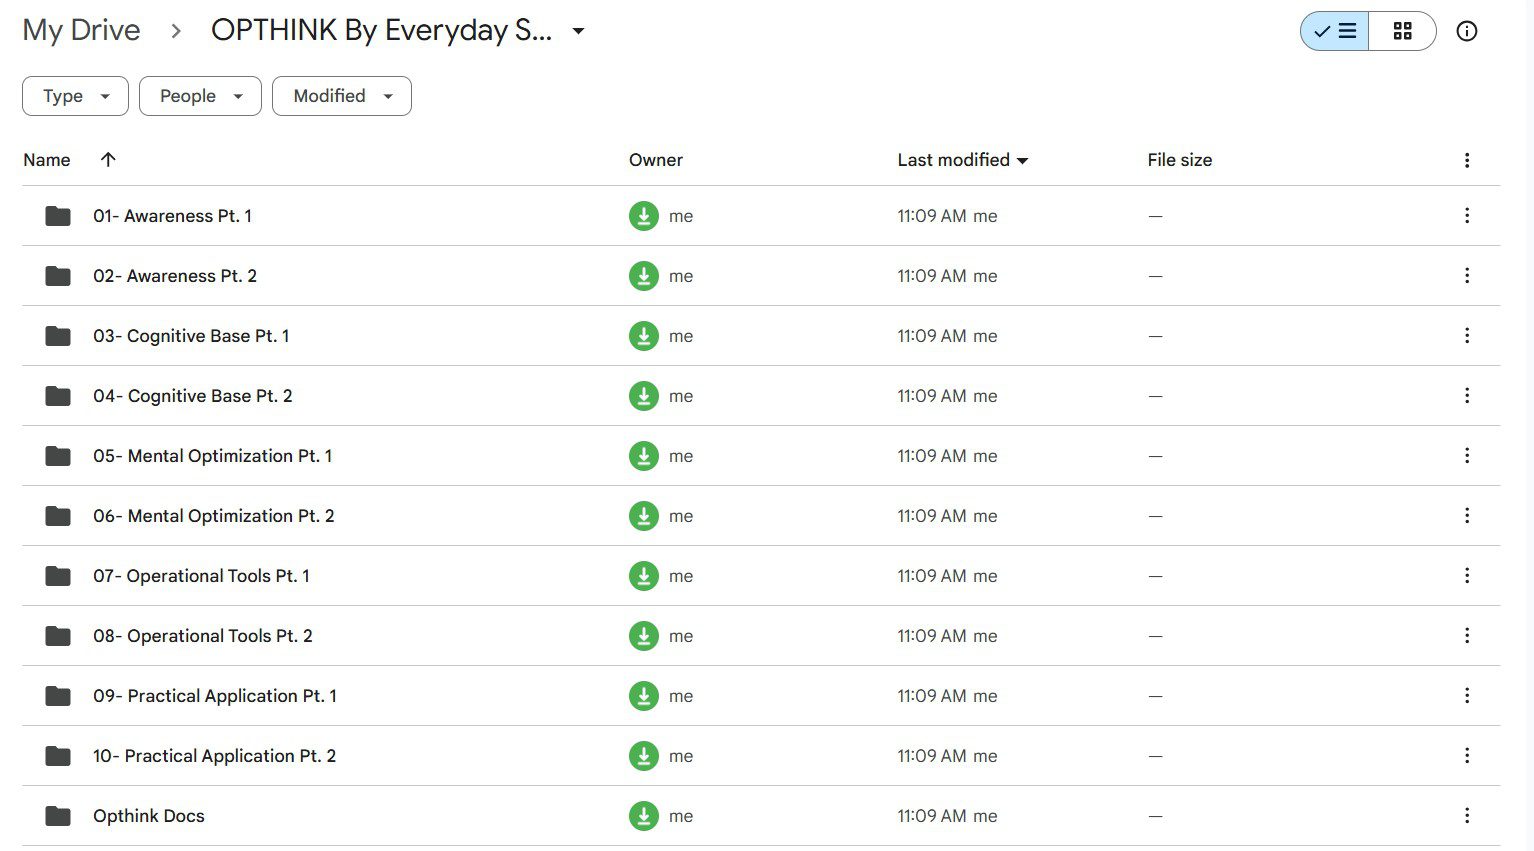Select the 03- Cognitive Base Pt. 1 folder icon
The height and width of the screenshot is (851, 1534).
click(58, 336)
